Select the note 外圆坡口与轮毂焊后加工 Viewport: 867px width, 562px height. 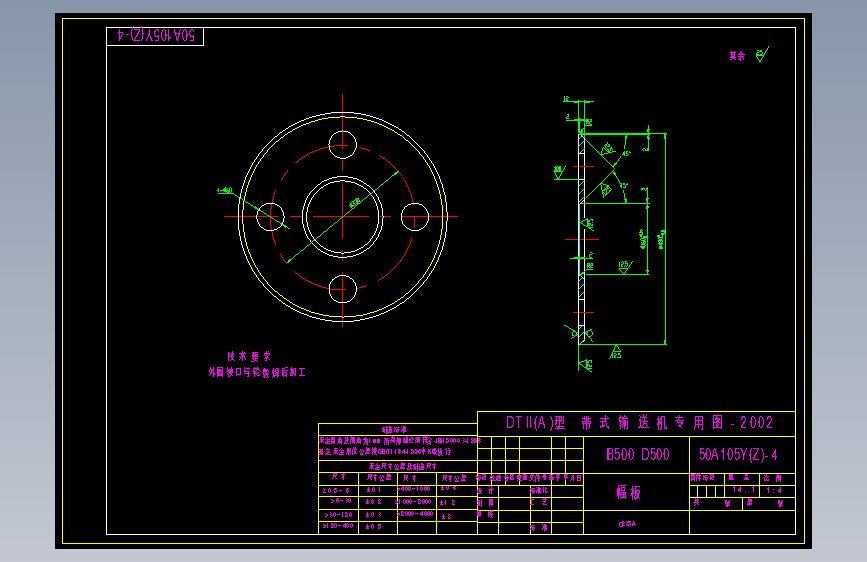(257, 372)
